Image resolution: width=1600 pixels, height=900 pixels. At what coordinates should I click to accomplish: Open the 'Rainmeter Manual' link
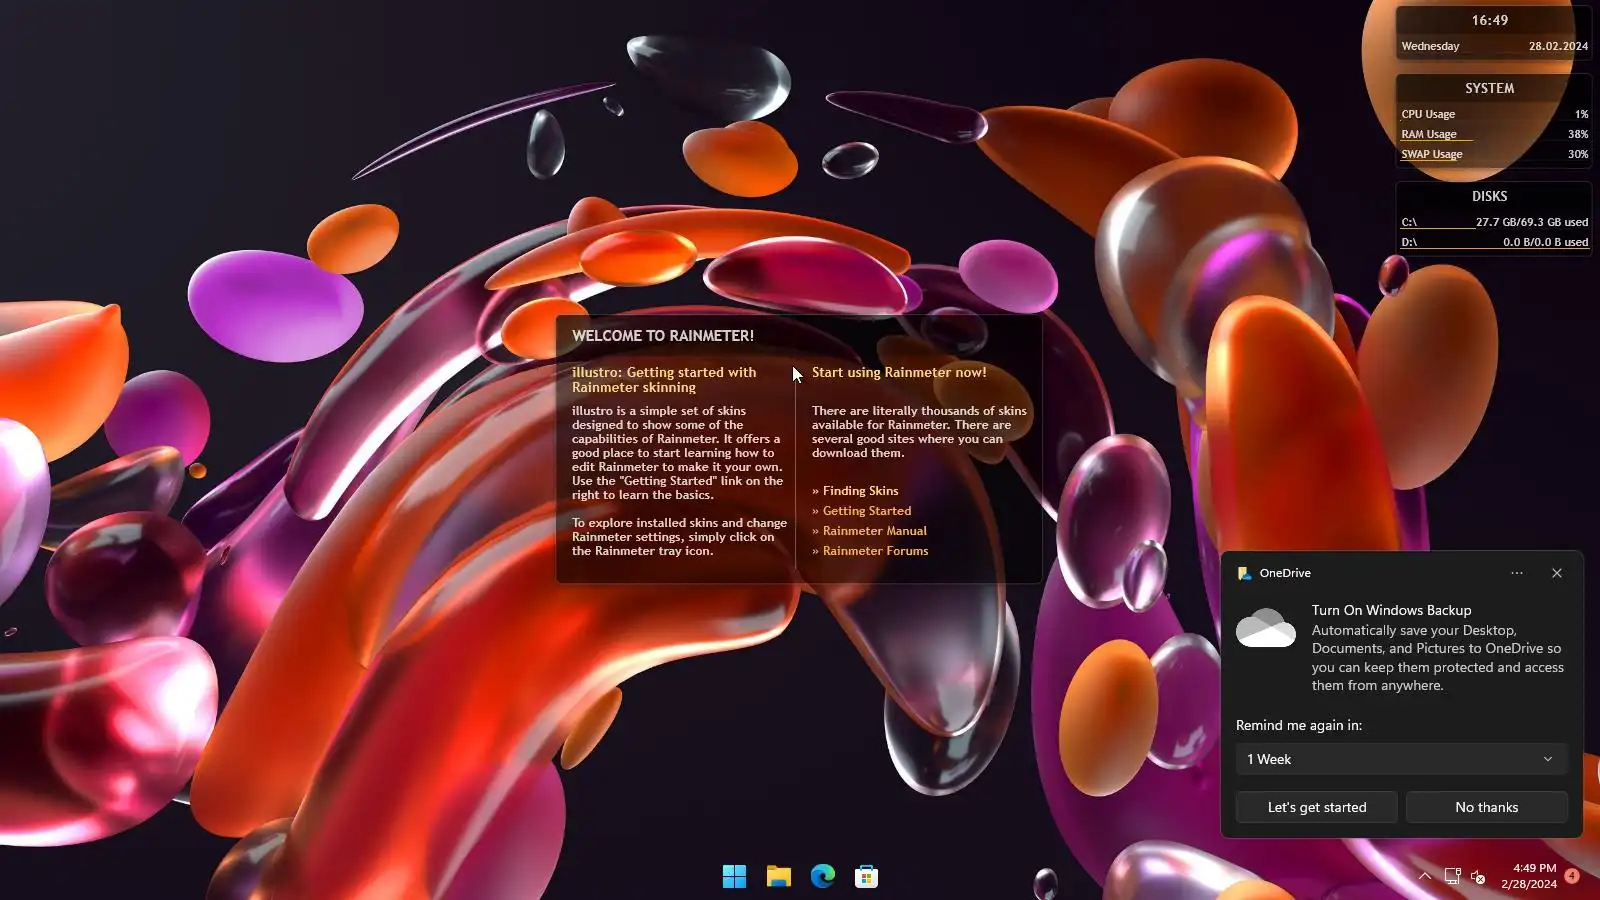(875, 531)
